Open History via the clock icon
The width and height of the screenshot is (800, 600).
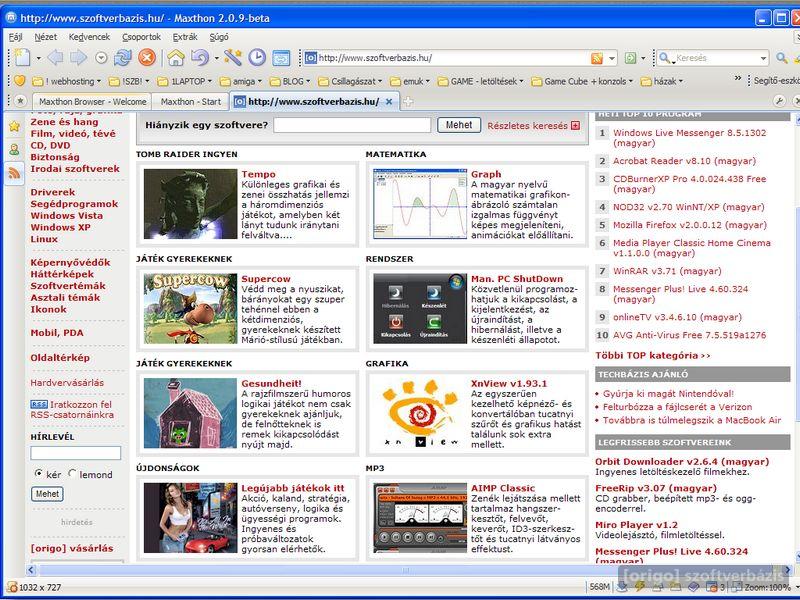tap(257, 58)
